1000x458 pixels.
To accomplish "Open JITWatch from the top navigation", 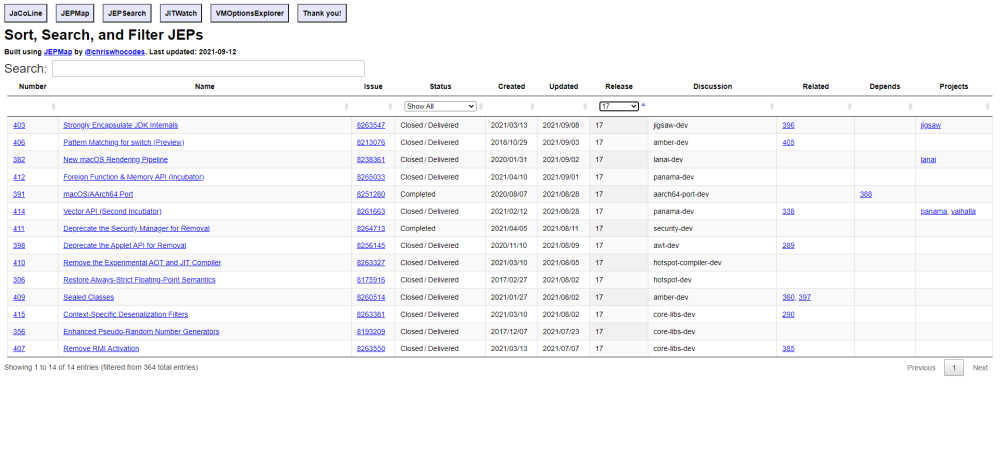I will [x=180, y=14].
